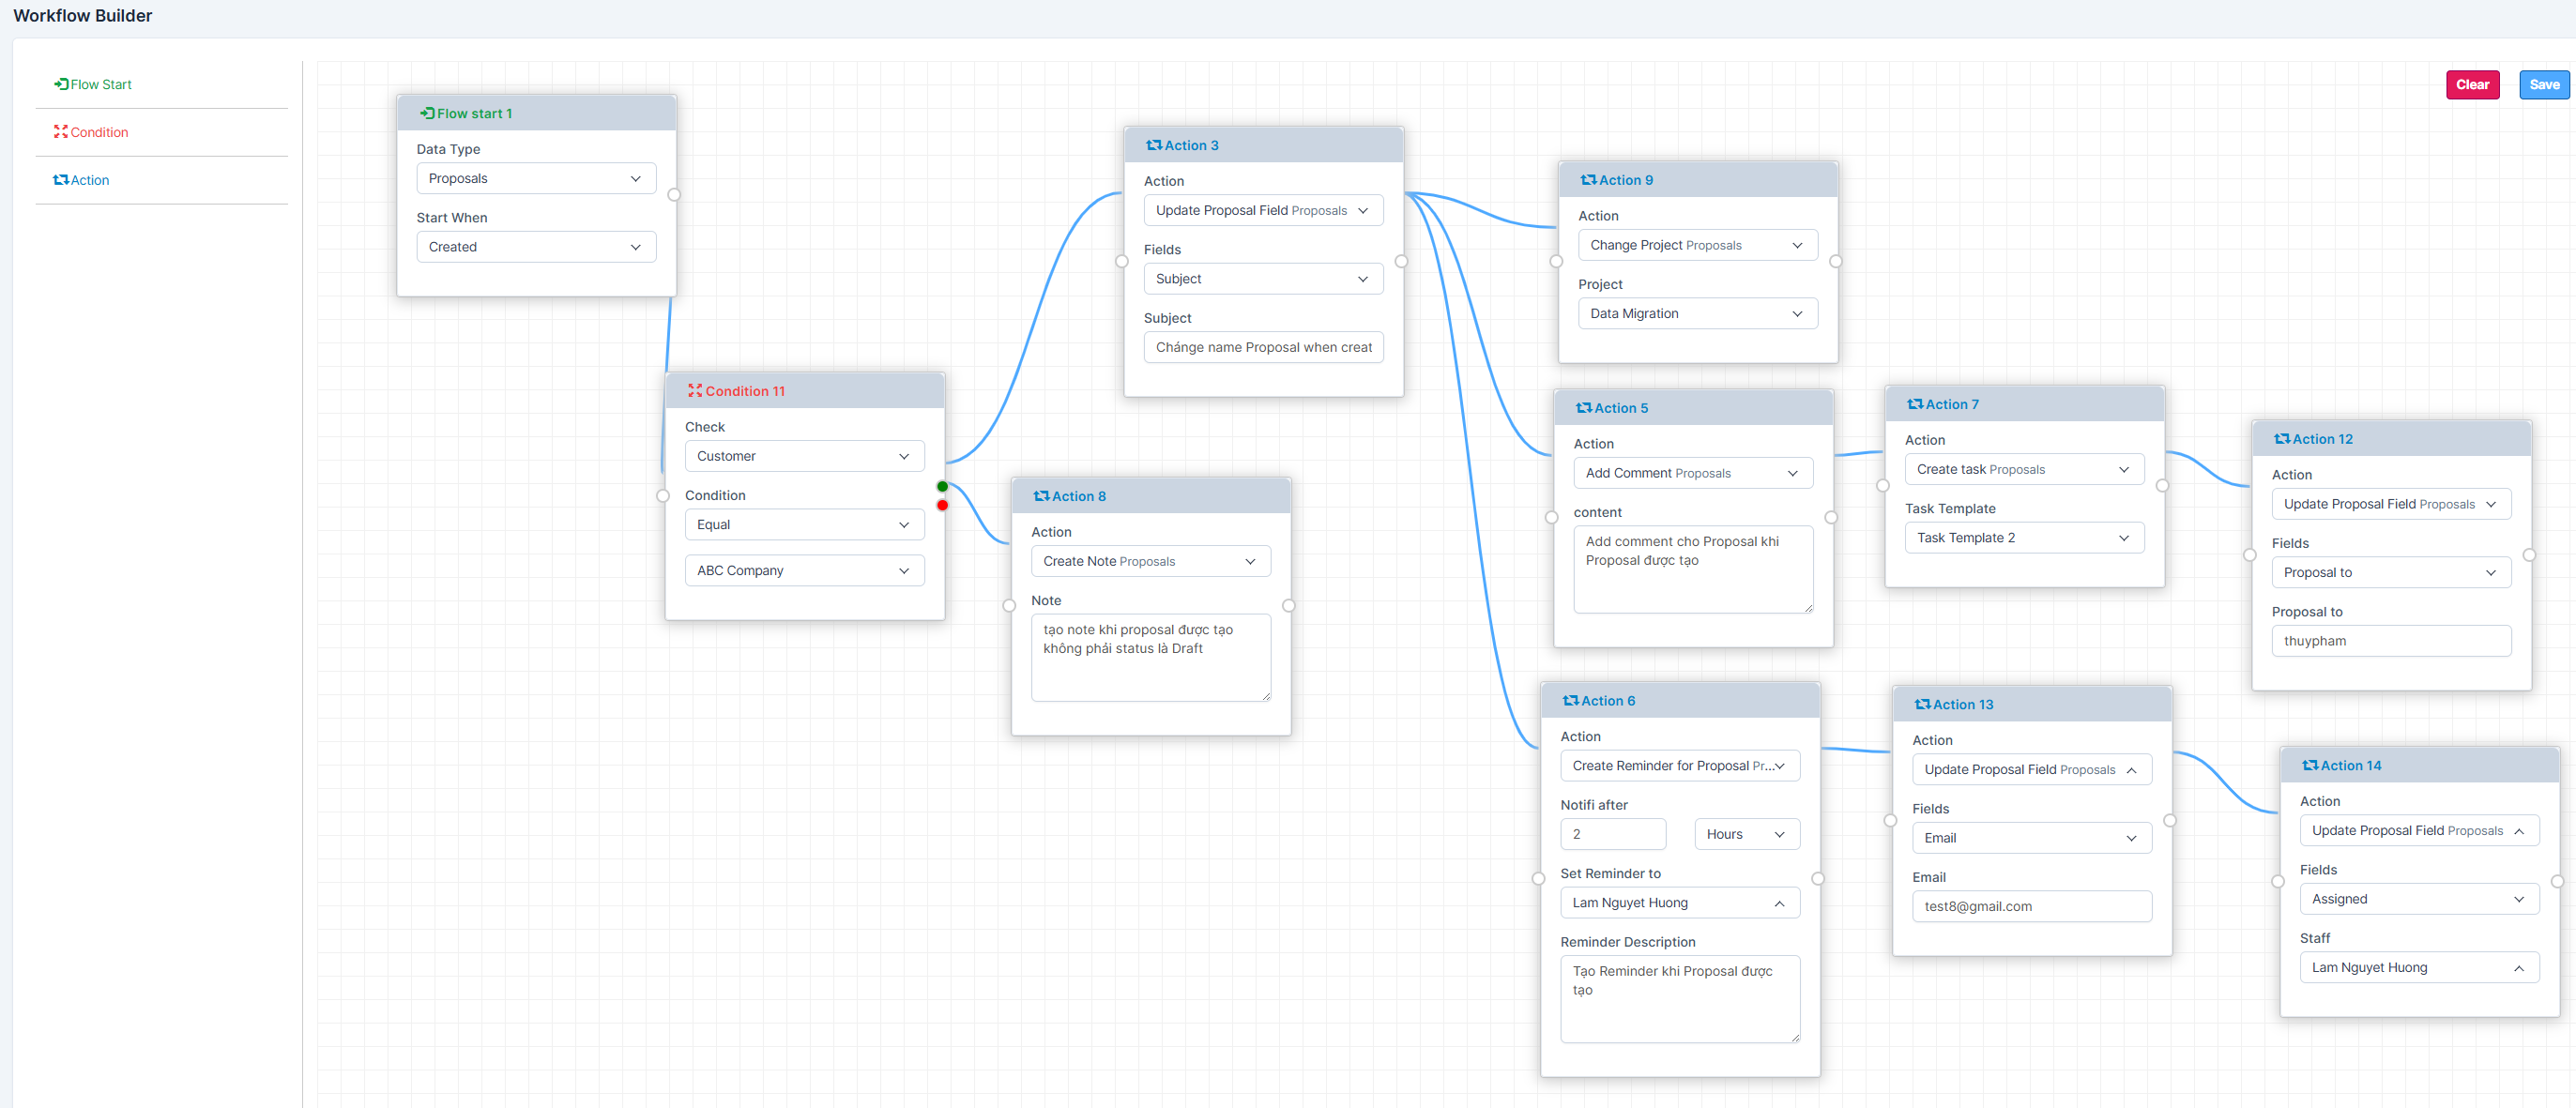Click the Reminder Description text area
The image size is (2576, 1108).
1679,998
